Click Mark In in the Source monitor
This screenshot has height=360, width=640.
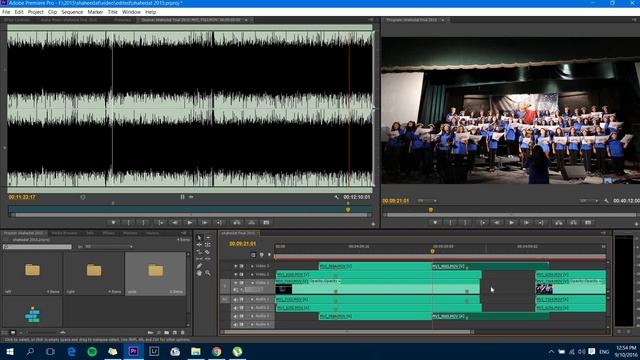tap(129, 223)
